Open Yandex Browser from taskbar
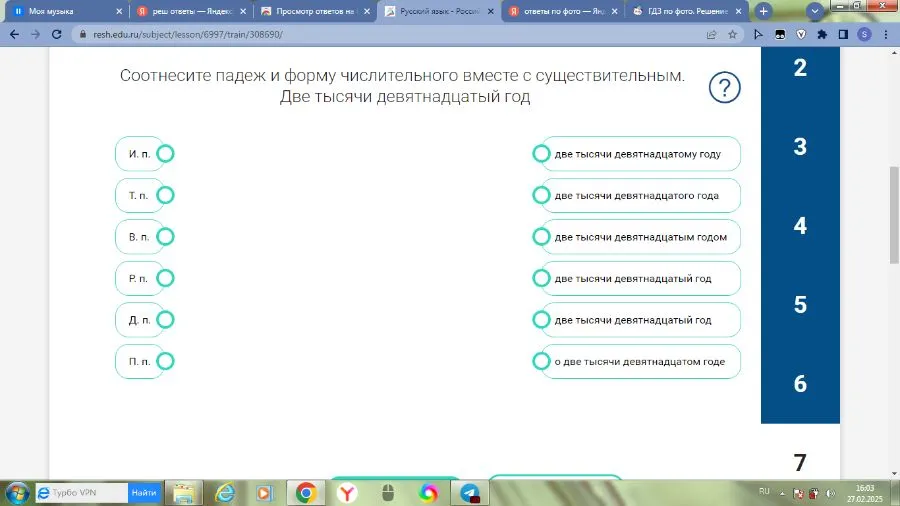Screen dimensions: 900x506 (x=347, y=493)
